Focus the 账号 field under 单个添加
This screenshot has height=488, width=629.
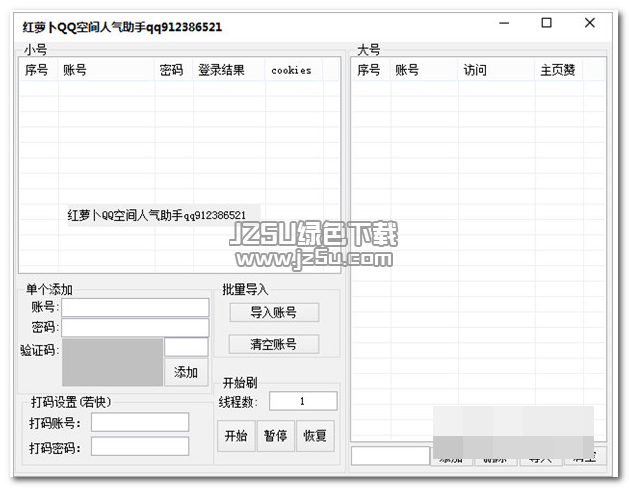(x=135, y=308)
